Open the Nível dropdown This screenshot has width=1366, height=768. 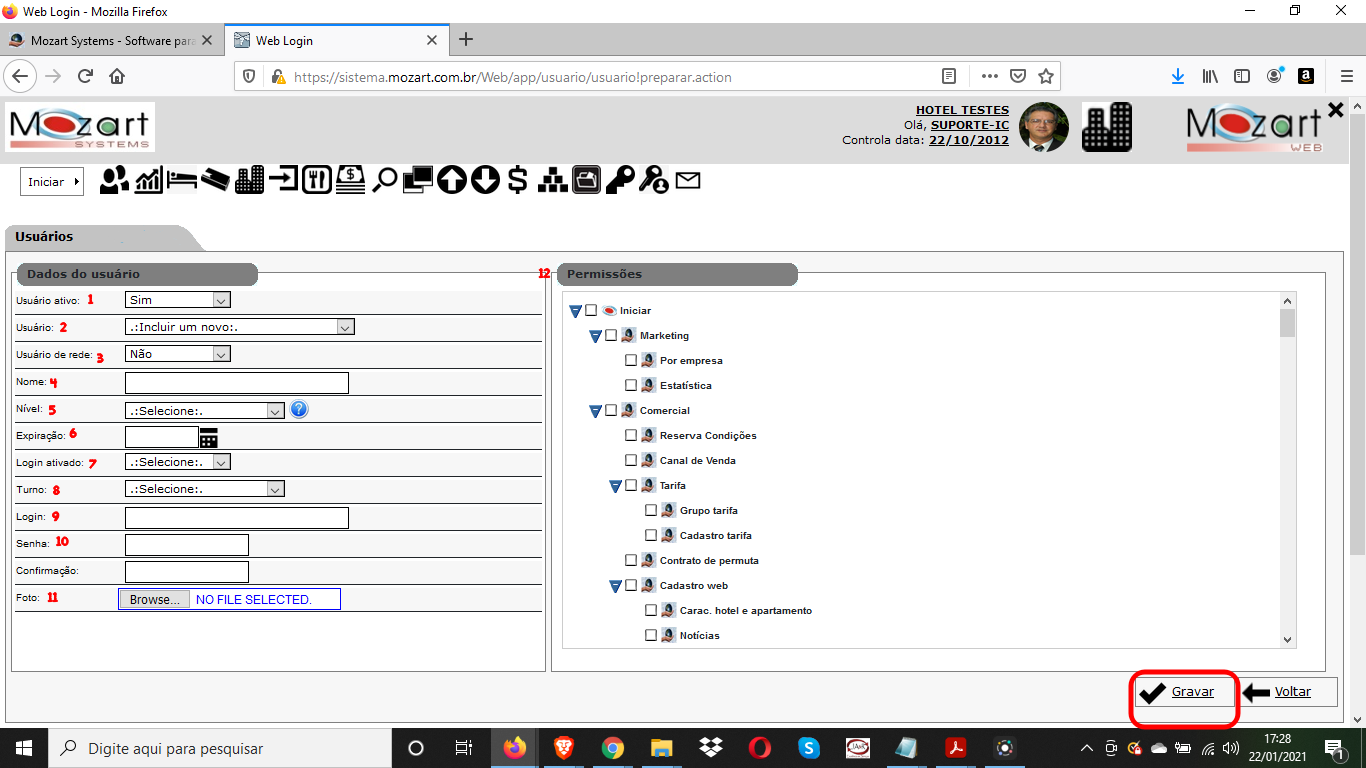coord(205,410)
